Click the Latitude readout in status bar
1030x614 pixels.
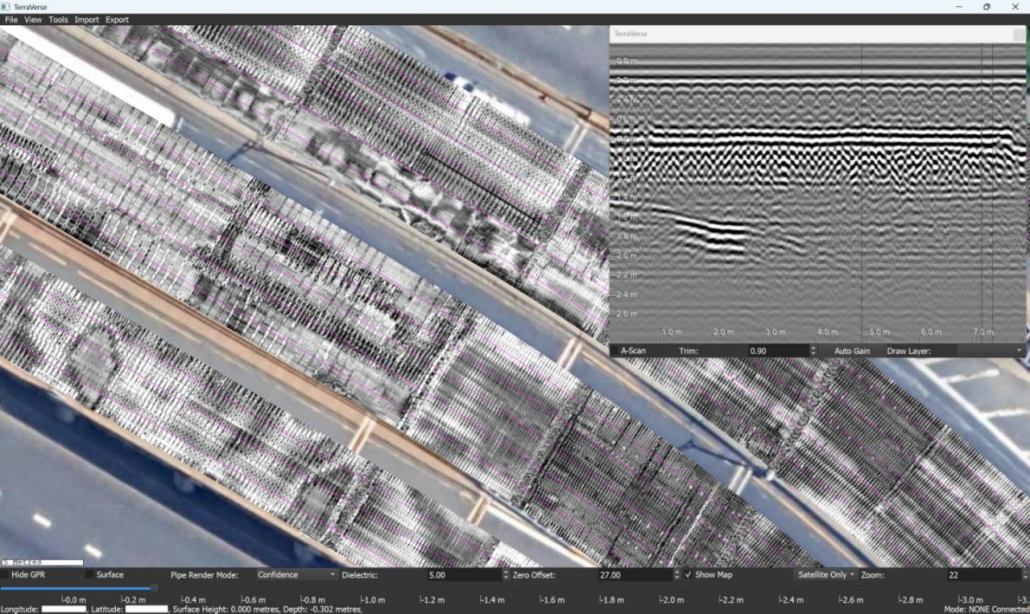(130, 609)
